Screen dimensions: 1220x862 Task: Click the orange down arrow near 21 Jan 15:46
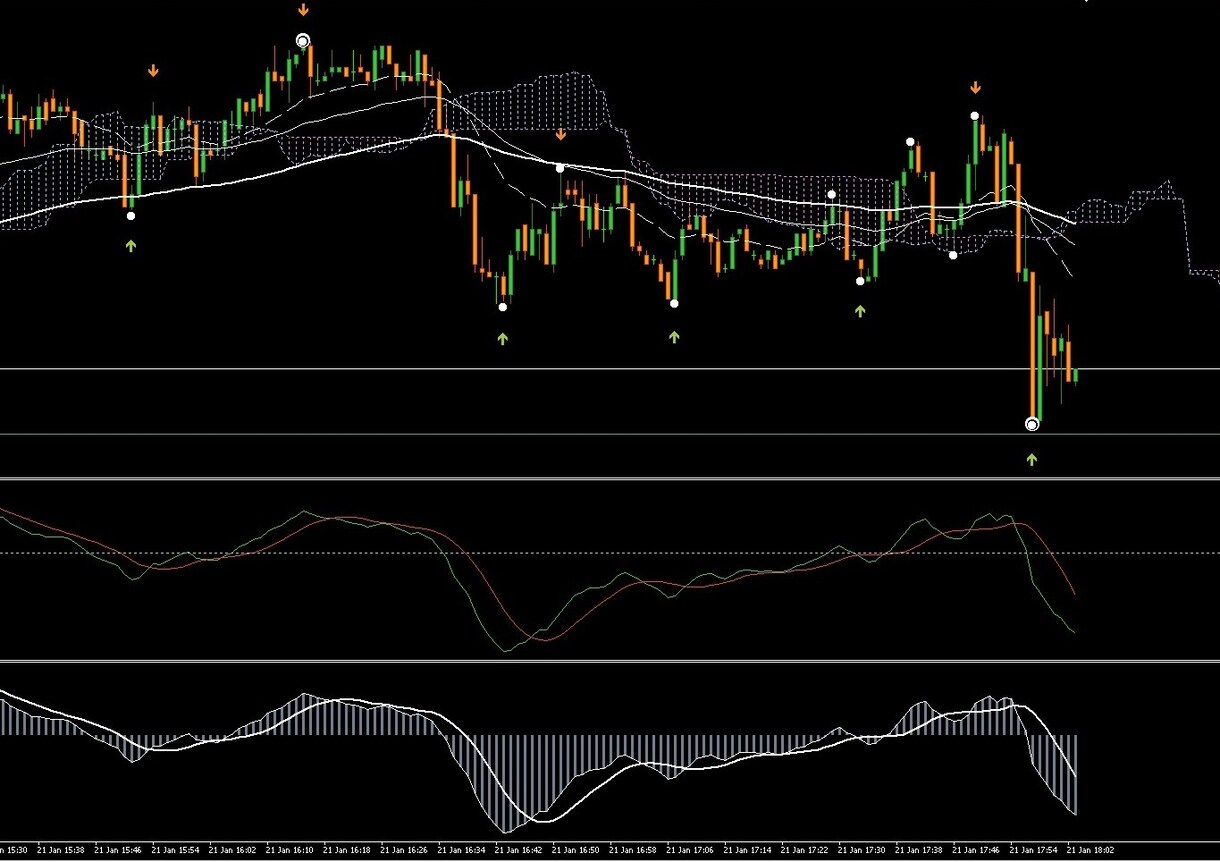coord(153,71)
